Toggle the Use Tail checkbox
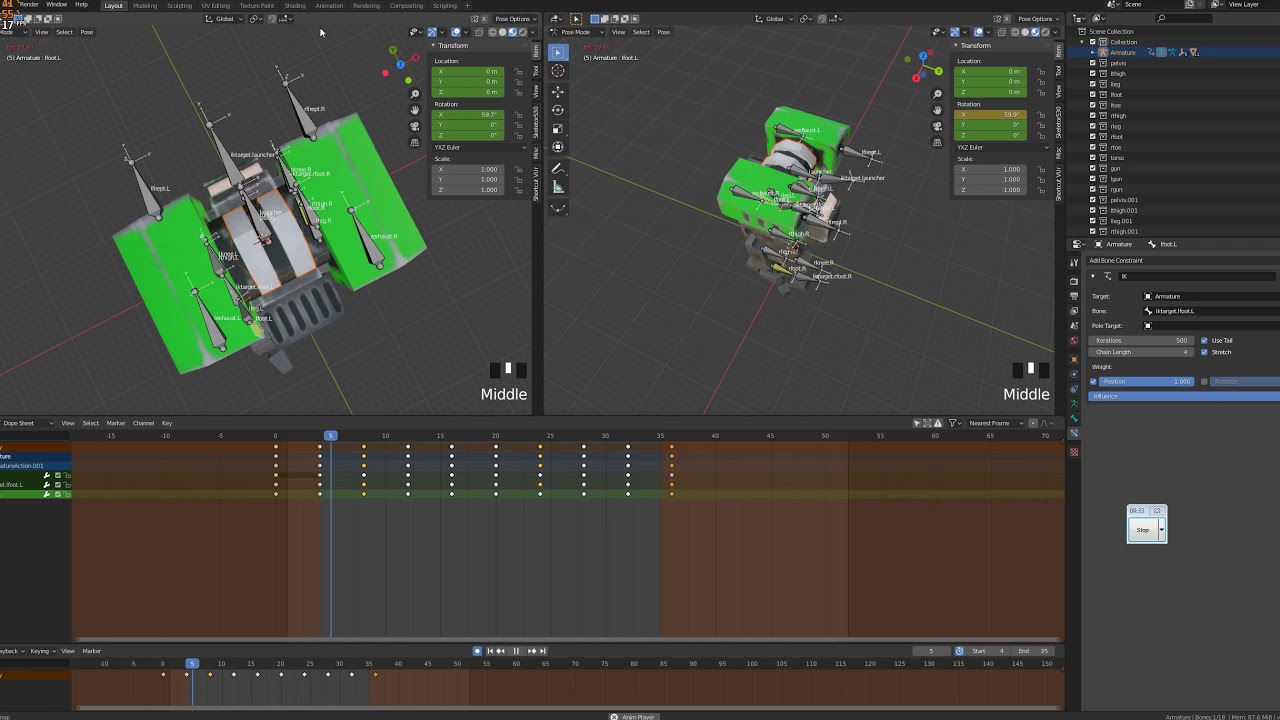1280x720 pixels. 1204,340
